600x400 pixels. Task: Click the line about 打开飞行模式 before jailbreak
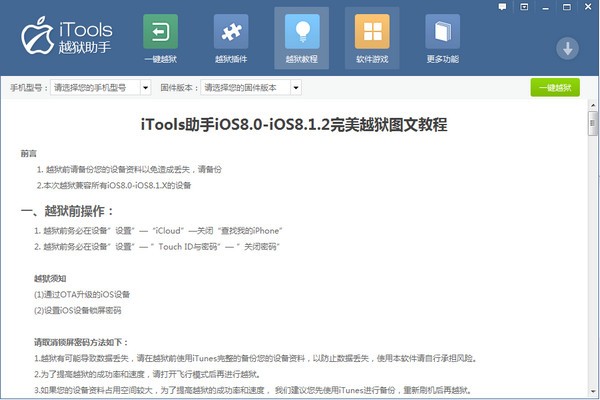tap(148, 374)
